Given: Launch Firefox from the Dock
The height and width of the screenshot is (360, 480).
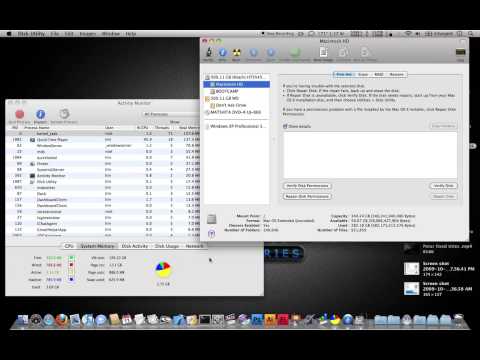Looking at the screenshot, I should coord(62,320).
